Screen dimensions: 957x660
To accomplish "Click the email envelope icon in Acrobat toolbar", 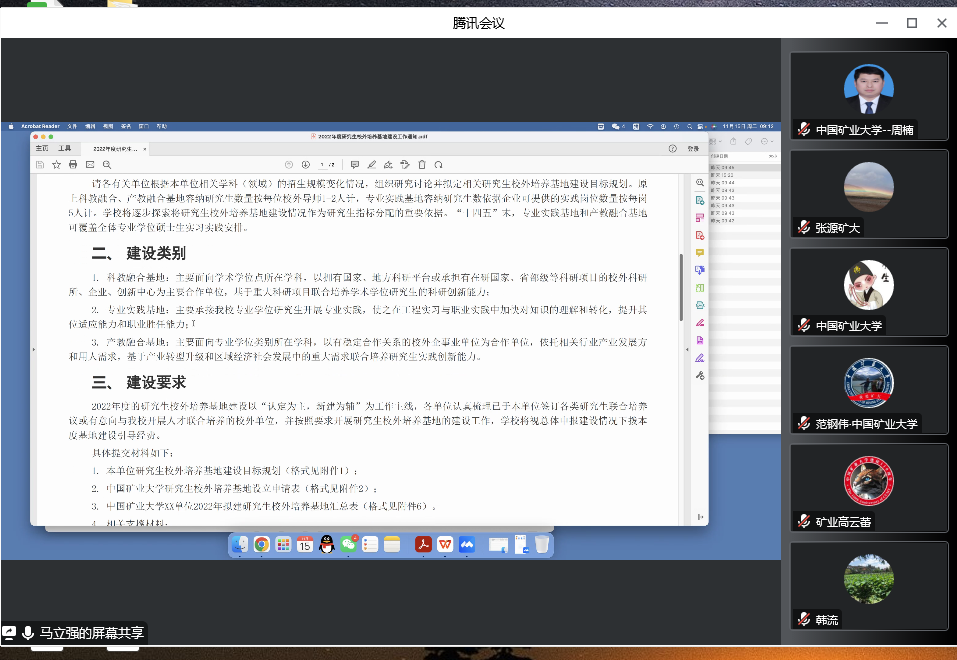I will click(89, 164).
